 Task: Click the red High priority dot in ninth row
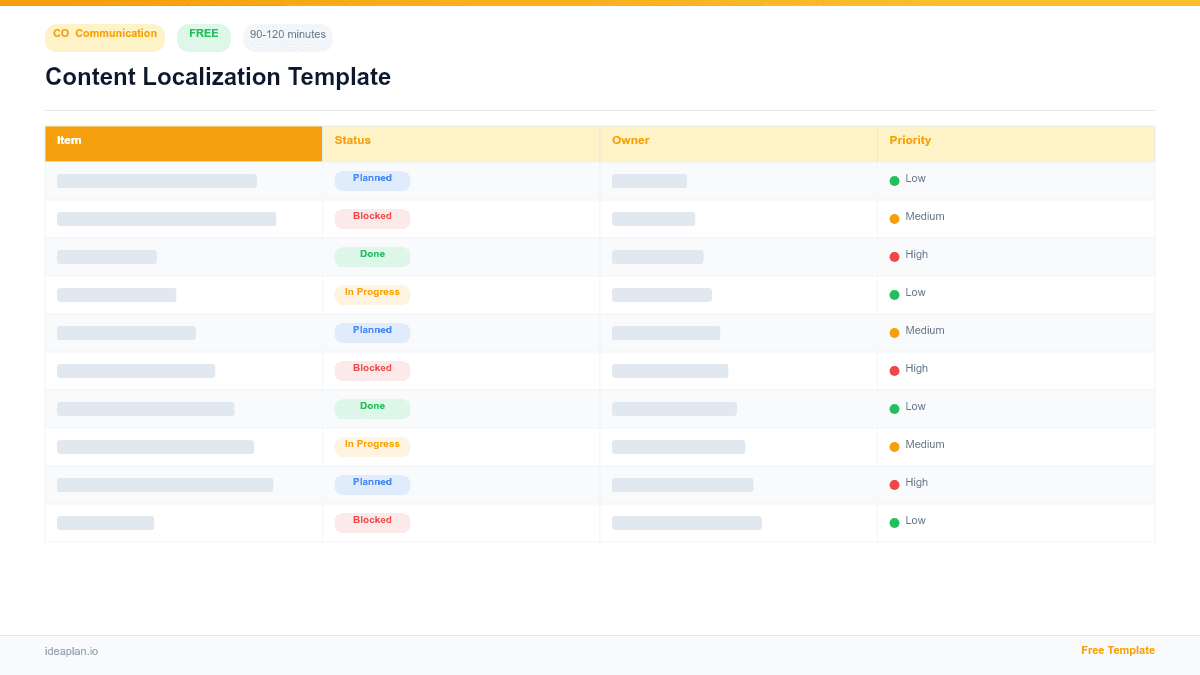pyautogui.click(x=894, y=483)
